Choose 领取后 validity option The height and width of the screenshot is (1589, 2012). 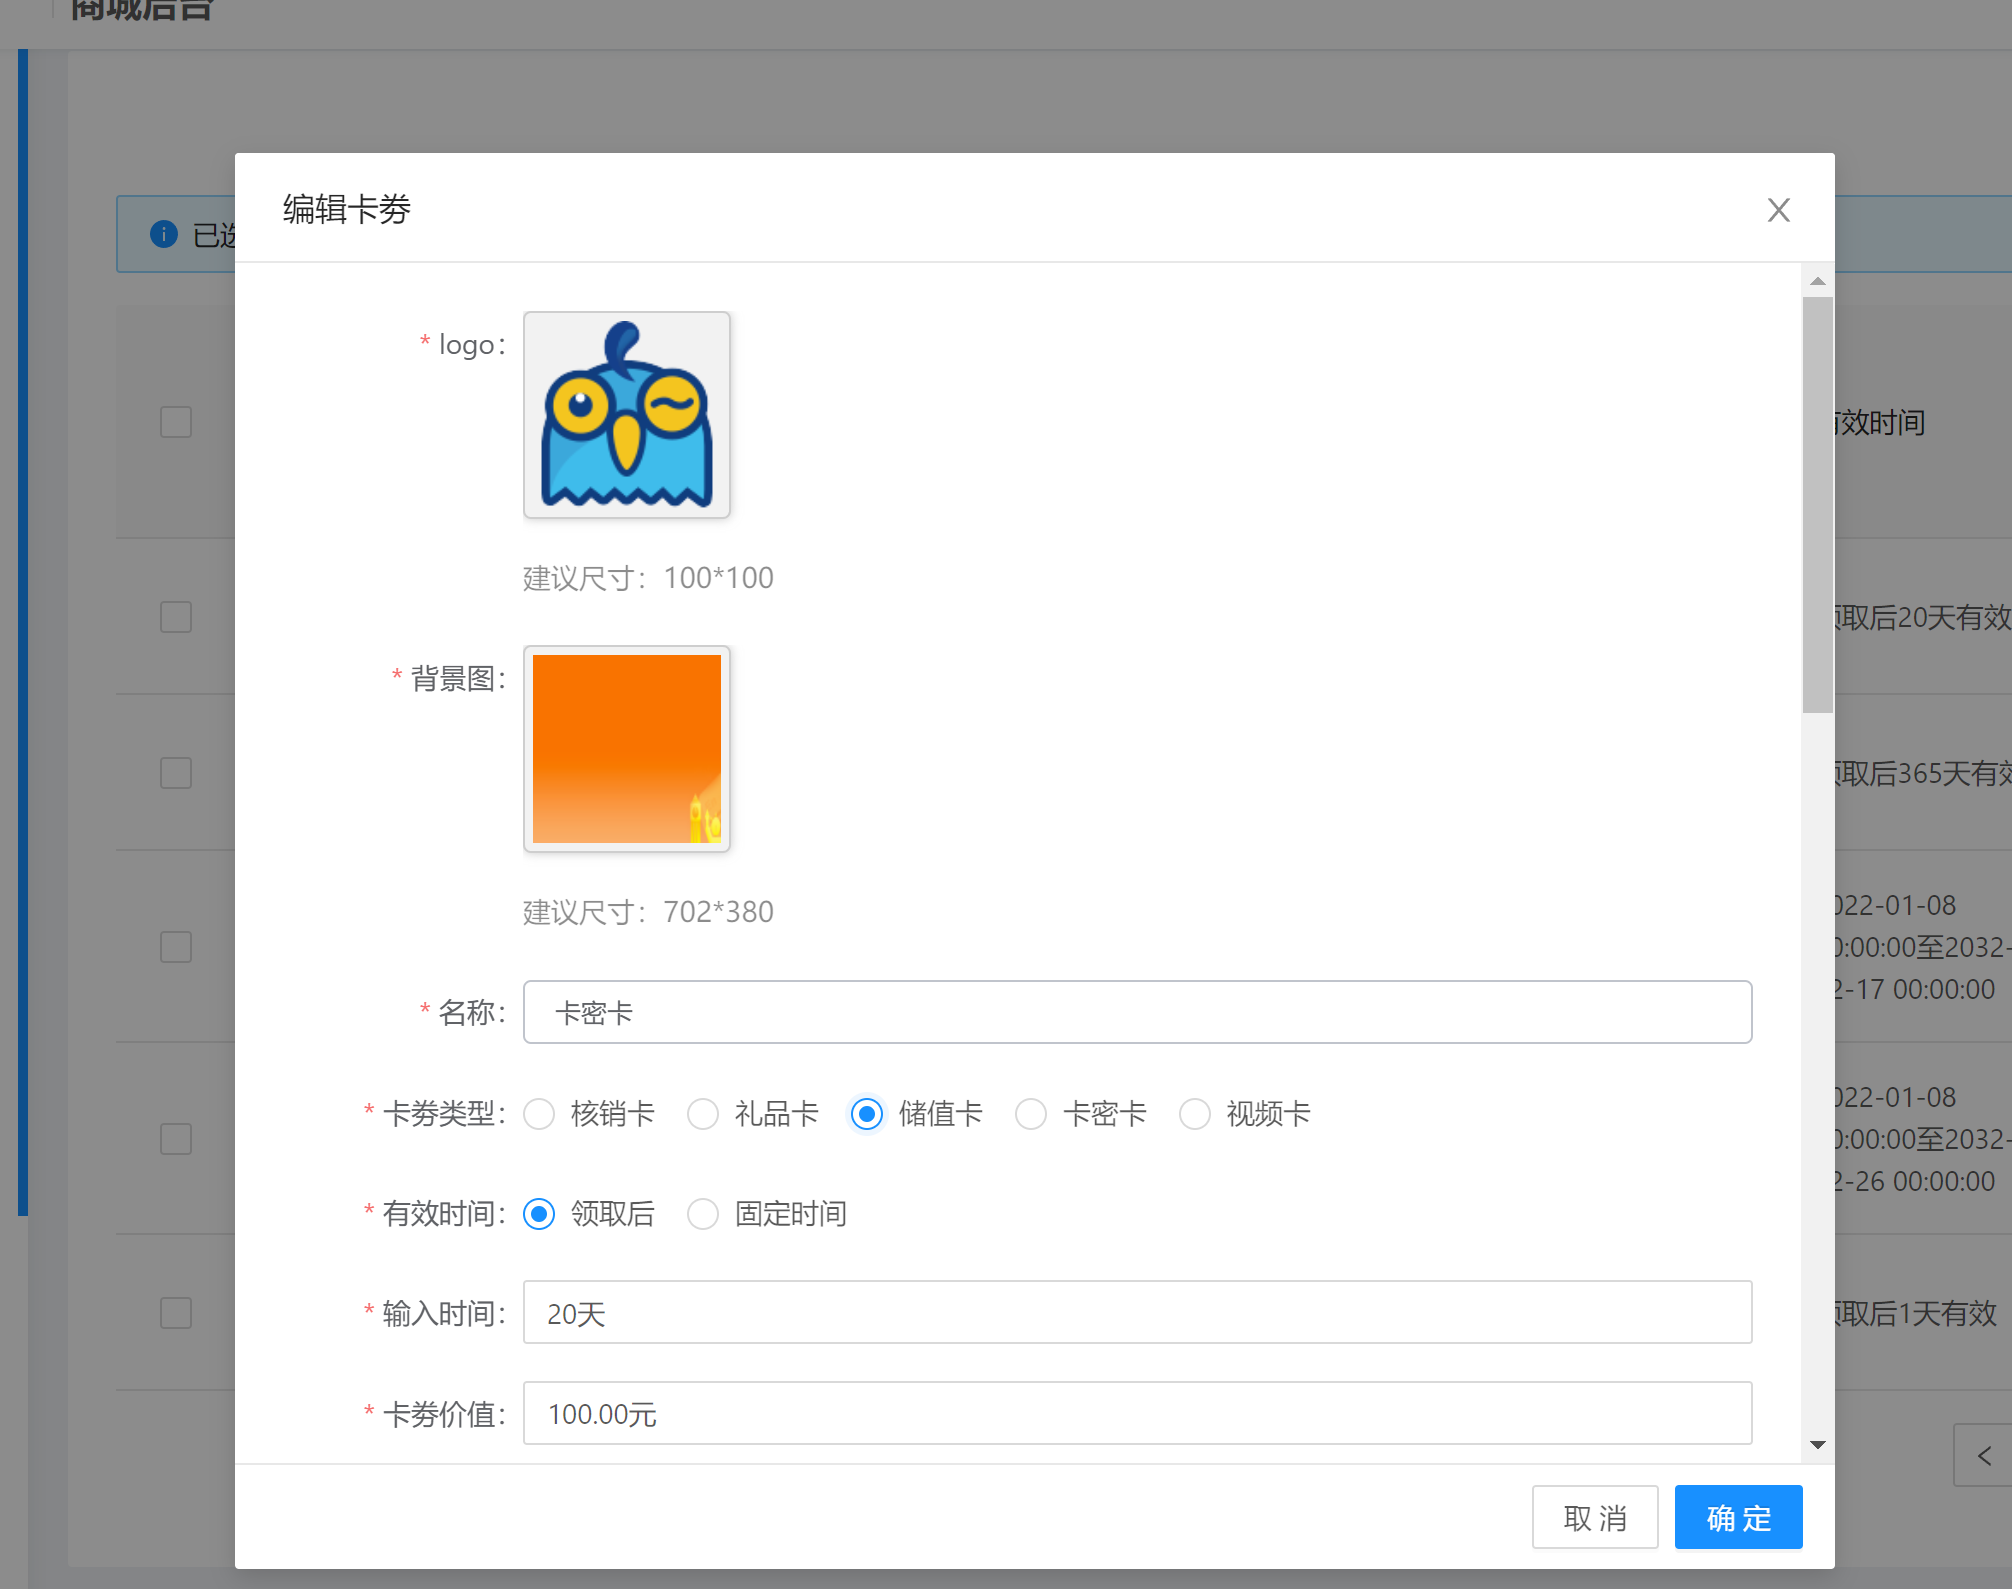coord(540,1214)
